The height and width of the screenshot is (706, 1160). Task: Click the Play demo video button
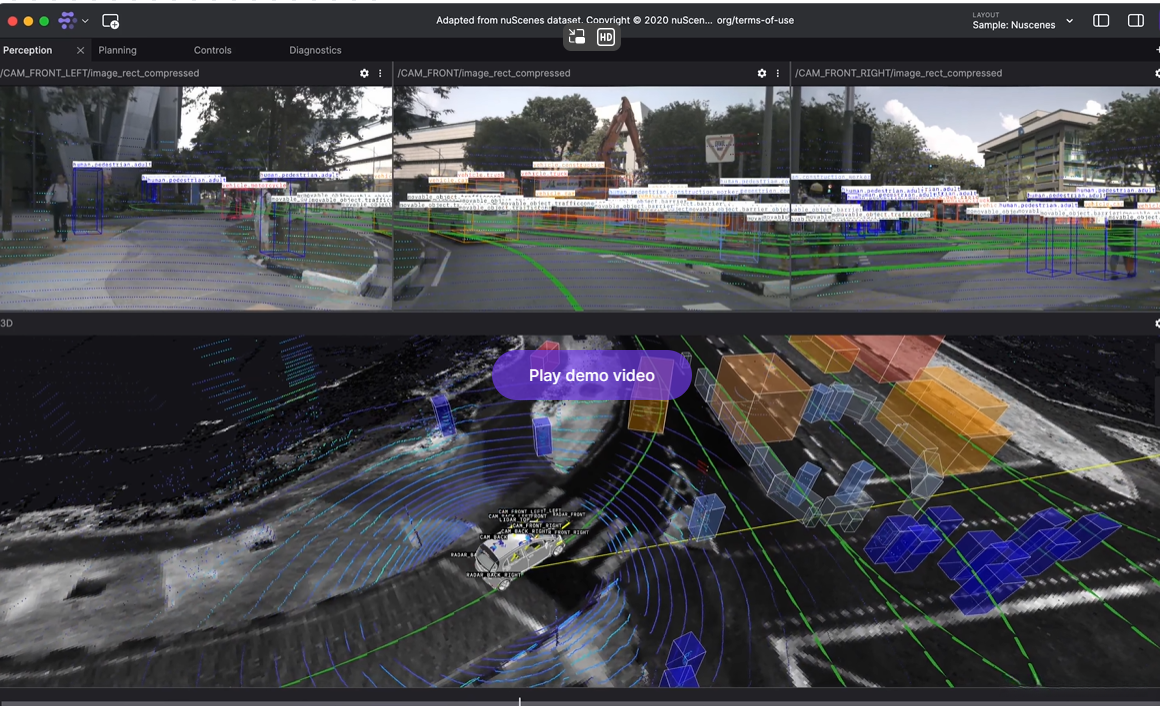(x=592, y=375)
